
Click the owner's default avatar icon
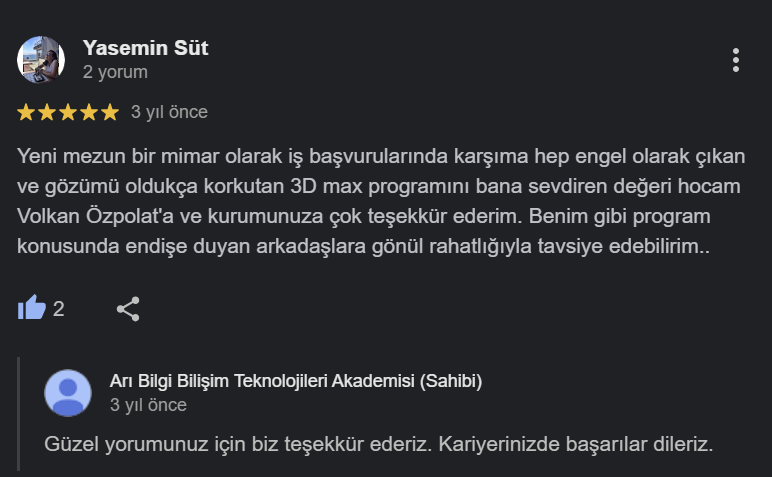pos(68,392)
